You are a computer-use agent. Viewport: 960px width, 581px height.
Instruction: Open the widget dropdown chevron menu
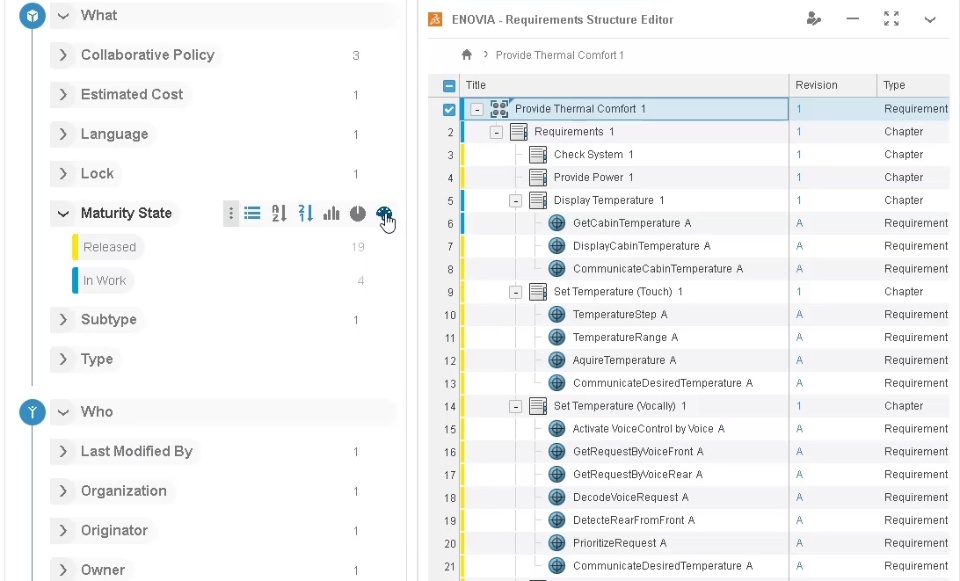pos(929,20)
